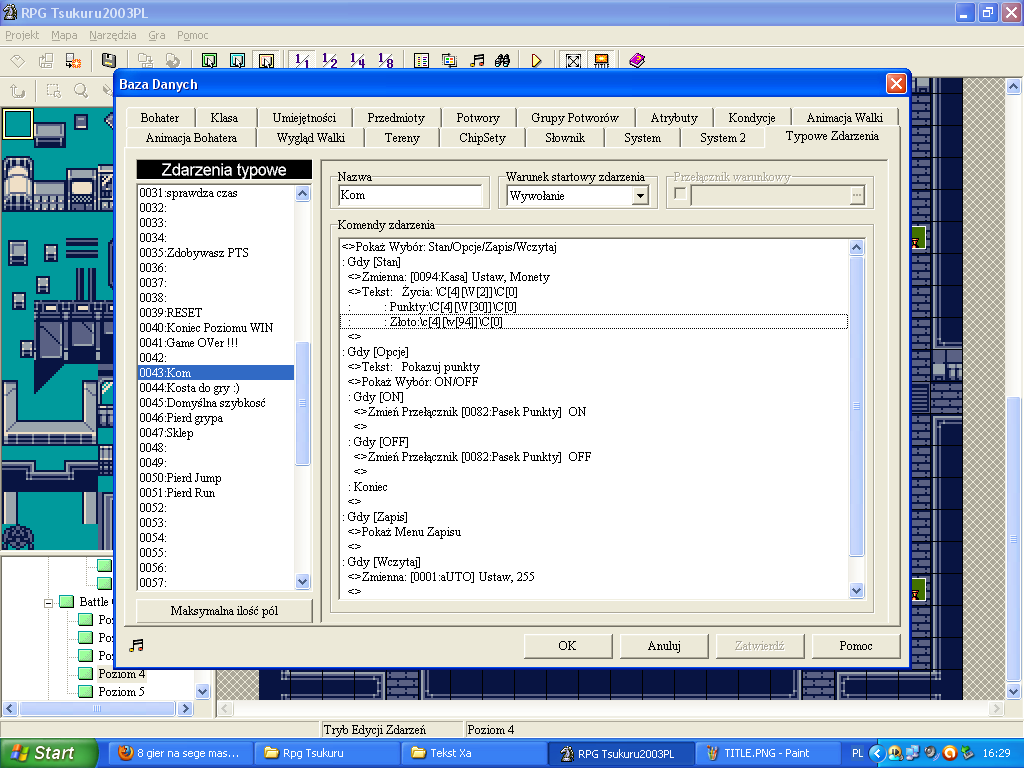Open the Pomoc menu in menu bar
This screenshot has height=768, width=1024.
tap(193, 35)
